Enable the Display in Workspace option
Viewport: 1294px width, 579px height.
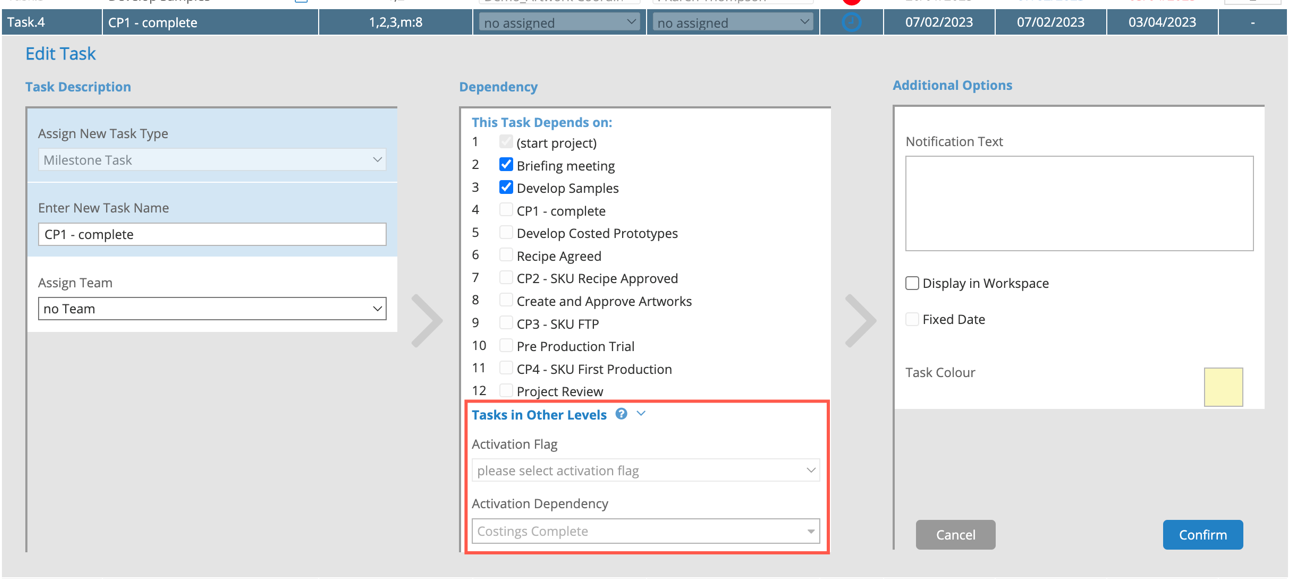coord(911,283)
